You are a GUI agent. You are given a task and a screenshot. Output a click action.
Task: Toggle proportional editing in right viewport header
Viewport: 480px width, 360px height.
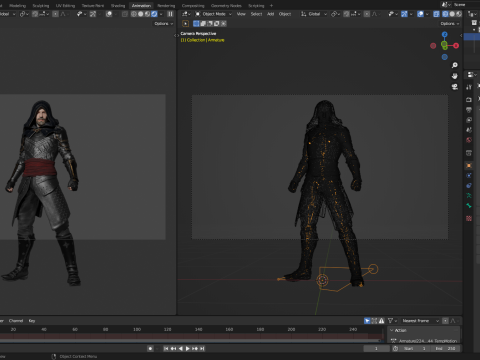point(367,14)
